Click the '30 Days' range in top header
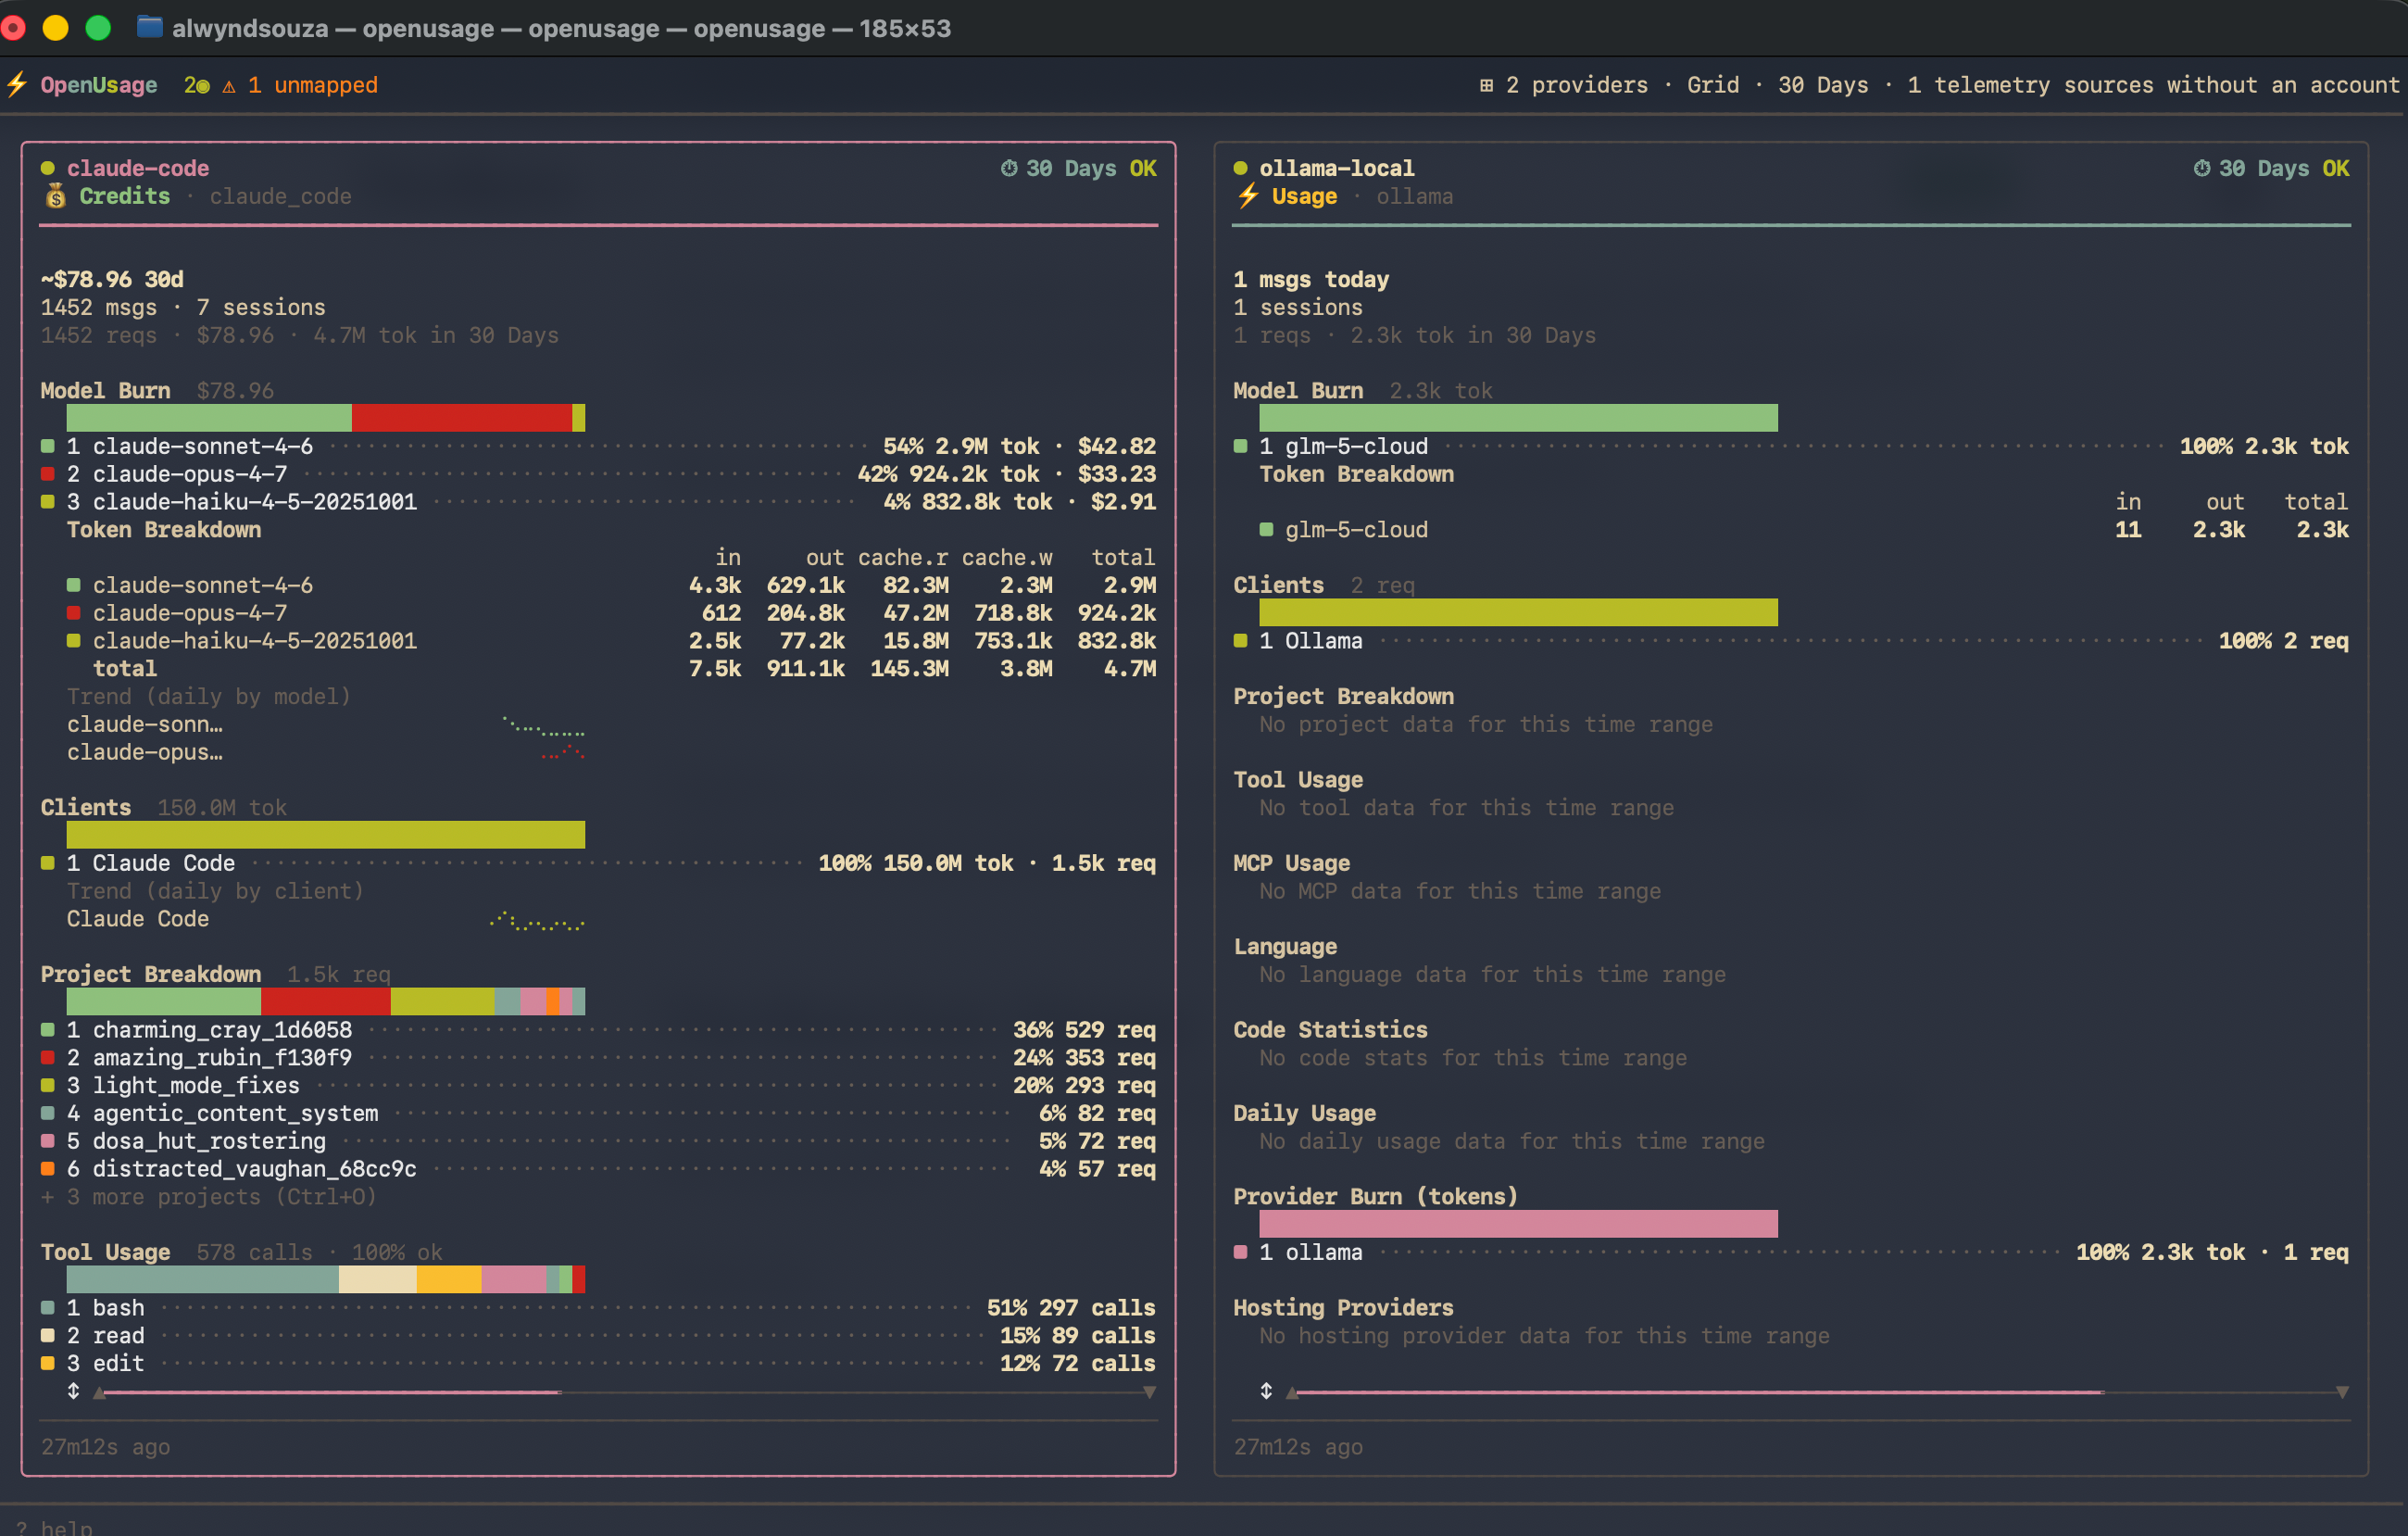This screenshot has height=1536, width=2408. click(x=1823, y=85)
